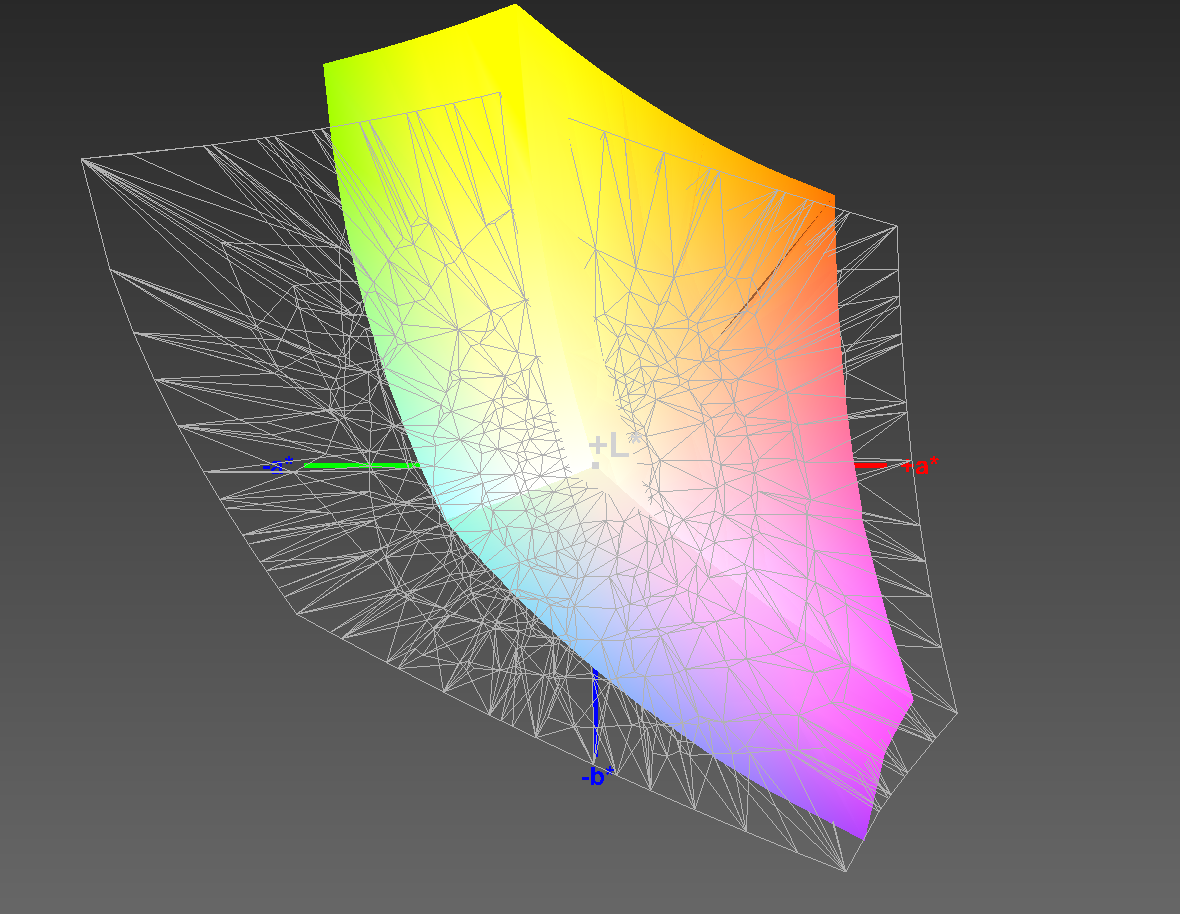Click the -a* green axis label
The width and height of the screenshot is (1180, 914).
click(278, 465)
